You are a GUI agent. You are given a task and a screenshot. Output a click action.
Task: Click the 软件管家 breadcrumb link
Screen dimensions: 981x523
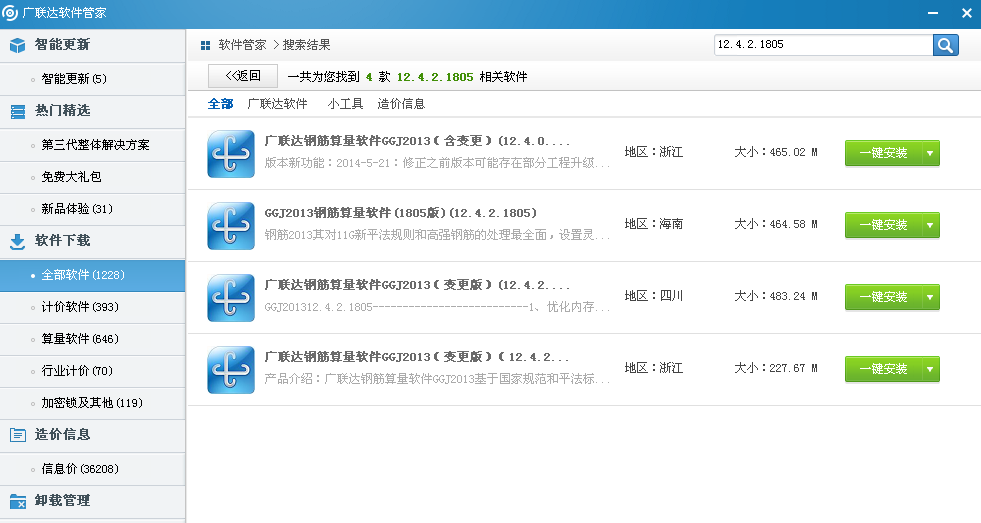click(242, 45)
